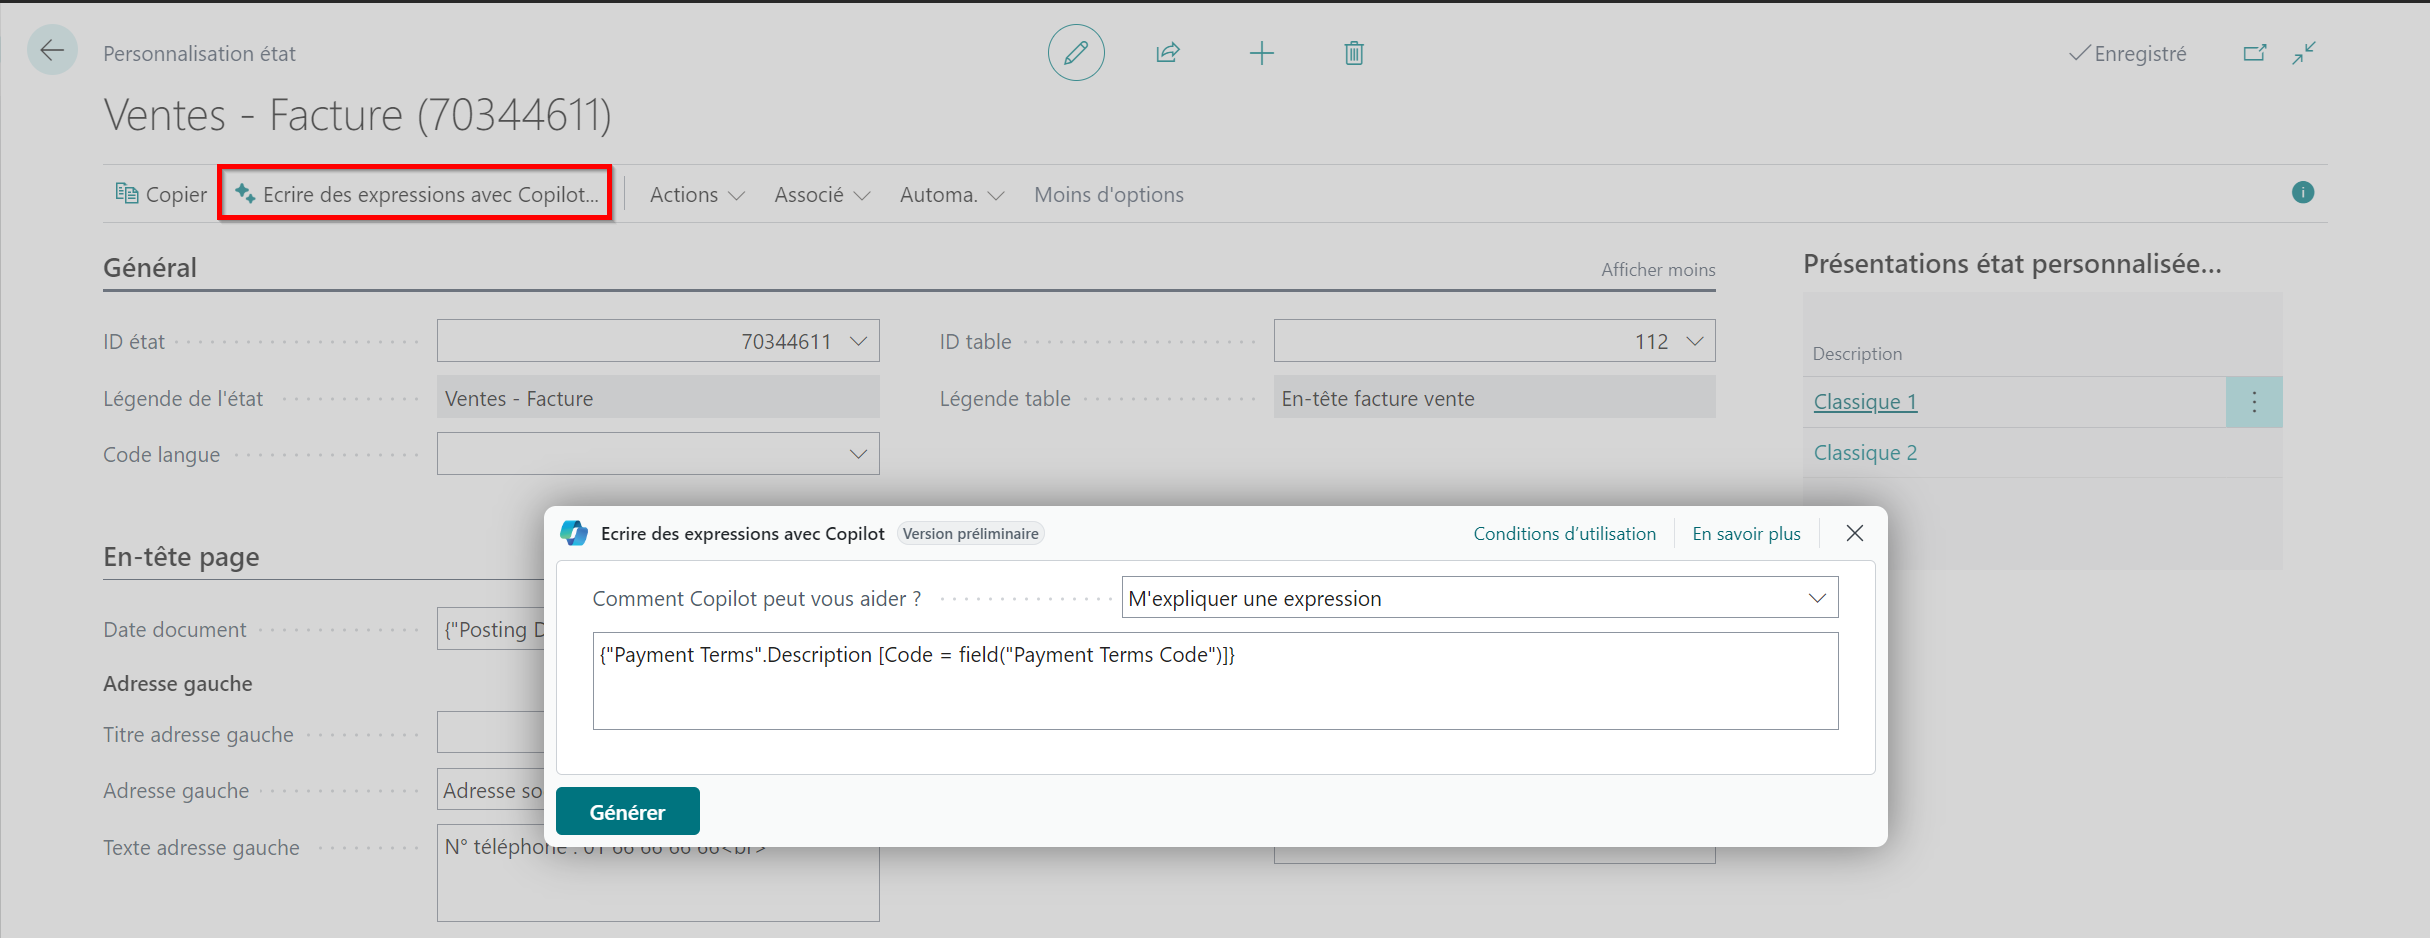Open En savoir plus link

click(1746, 534)
